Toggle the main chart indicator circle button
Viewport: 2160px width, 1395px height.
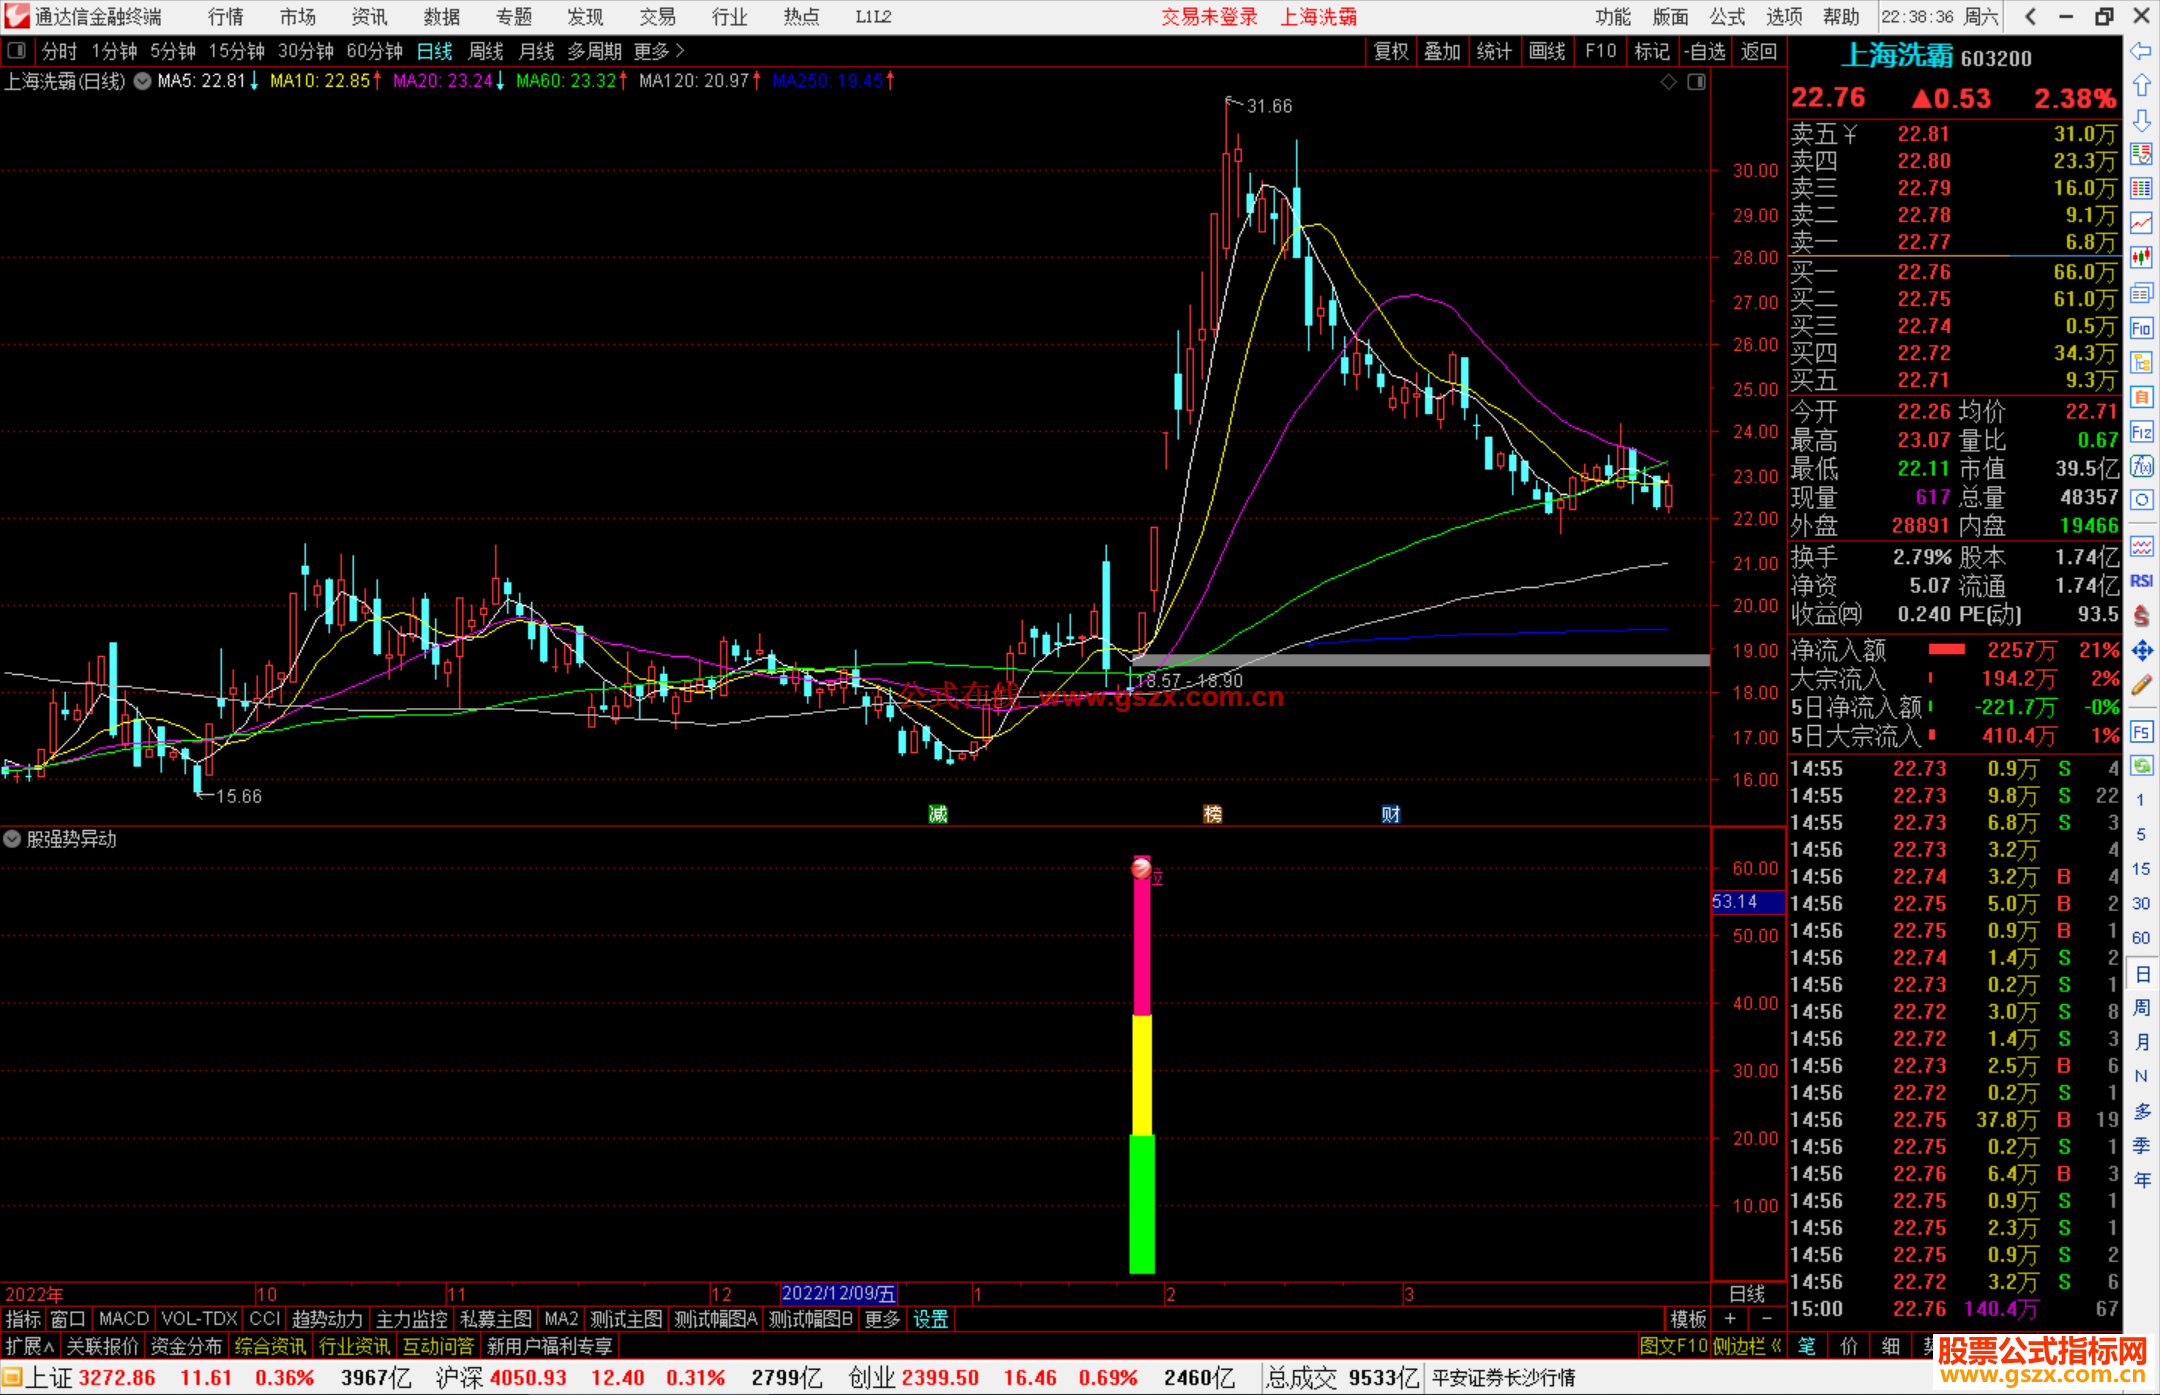(x=143, y=81)
